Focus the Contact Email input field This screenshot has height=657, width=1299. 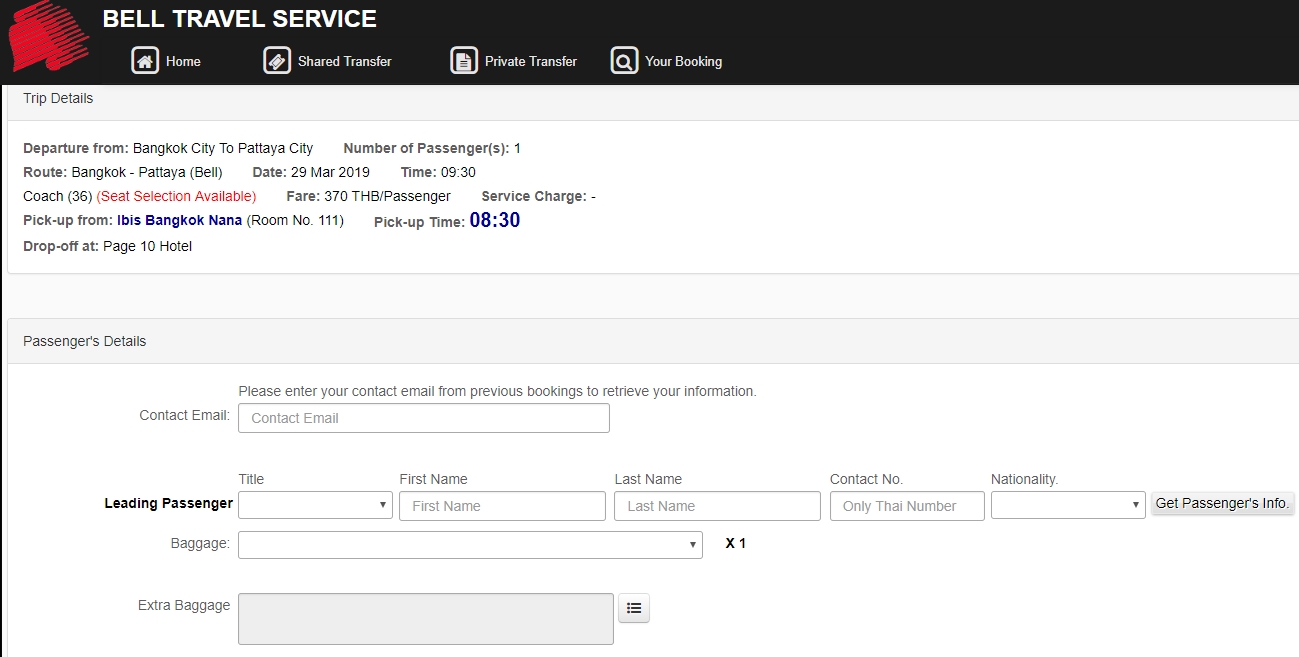[424, 418]
